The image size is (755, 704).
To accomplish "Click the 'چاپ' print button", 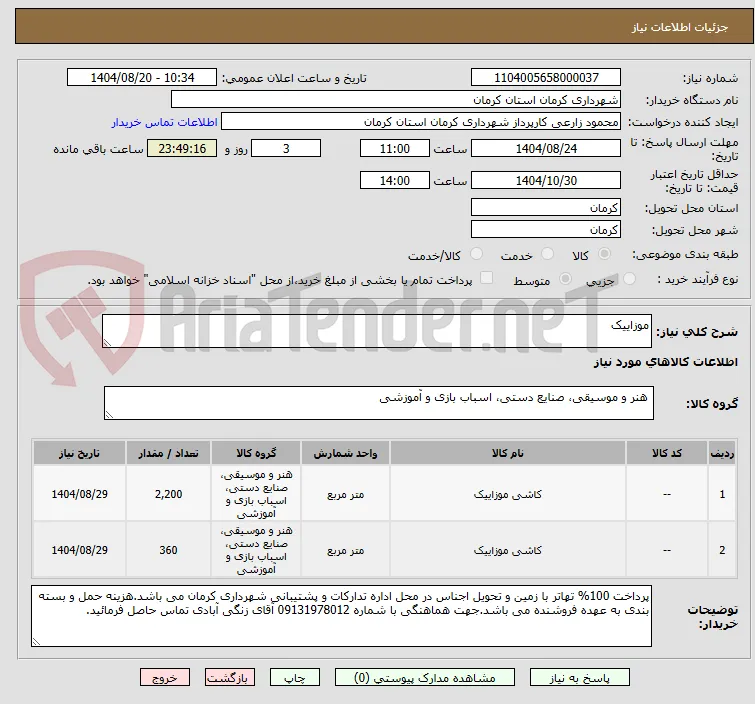I will [x=295, y=678].
